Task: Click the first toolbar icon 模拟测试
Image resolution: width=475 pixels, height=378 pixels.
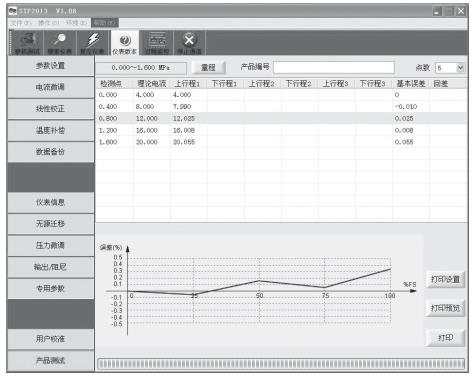Action: pyautogui.click(x=27, y=43)
